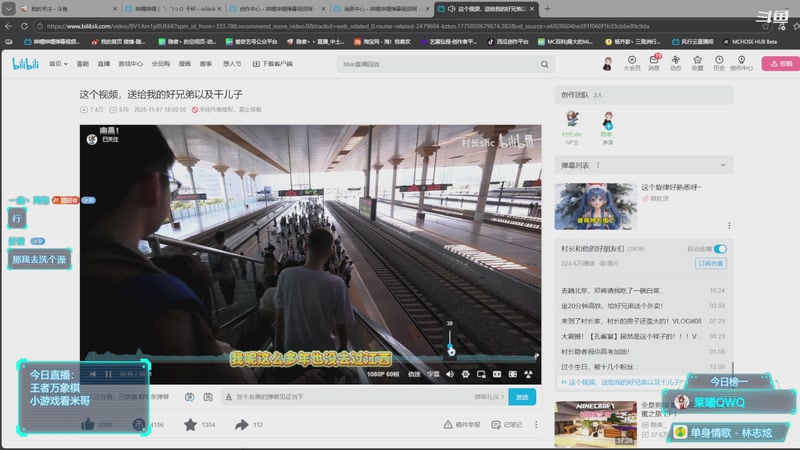The height and width of the screenshot is (450, 800).
Task: Open 会员购 in the navigation bar
Action: point(161,64)
